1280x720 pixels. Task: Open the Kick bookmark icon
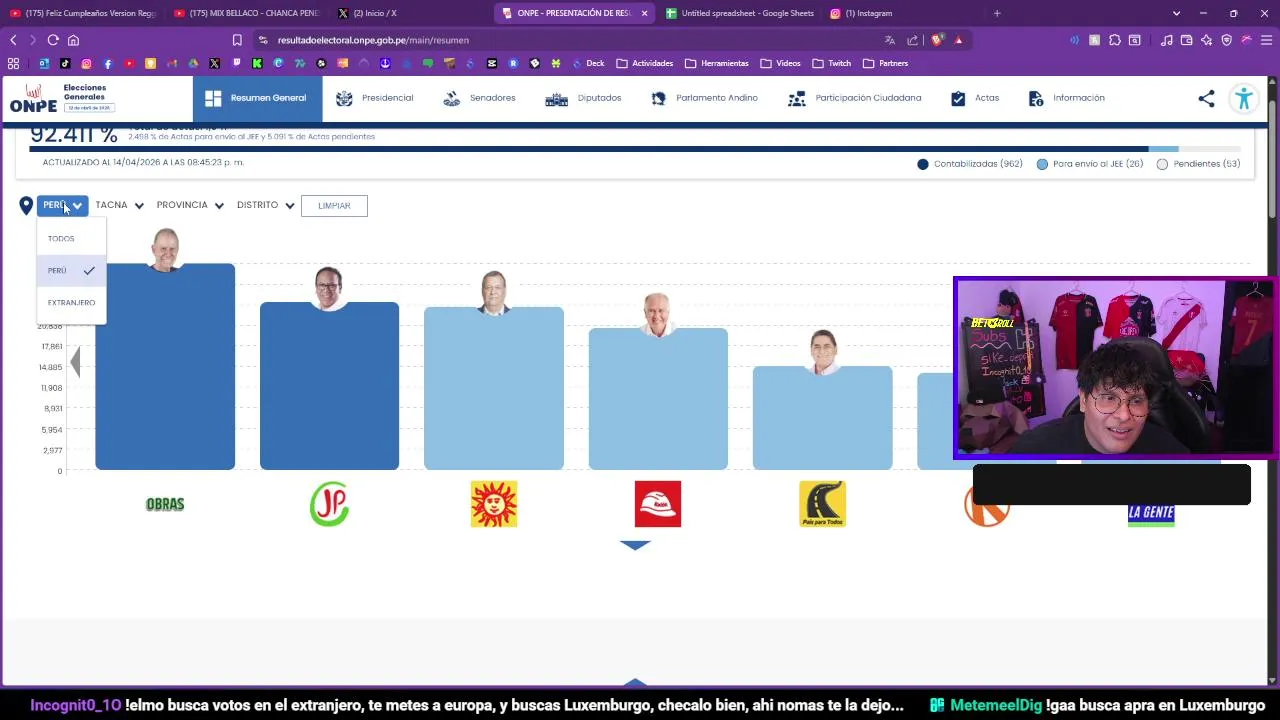coord(257,63)
